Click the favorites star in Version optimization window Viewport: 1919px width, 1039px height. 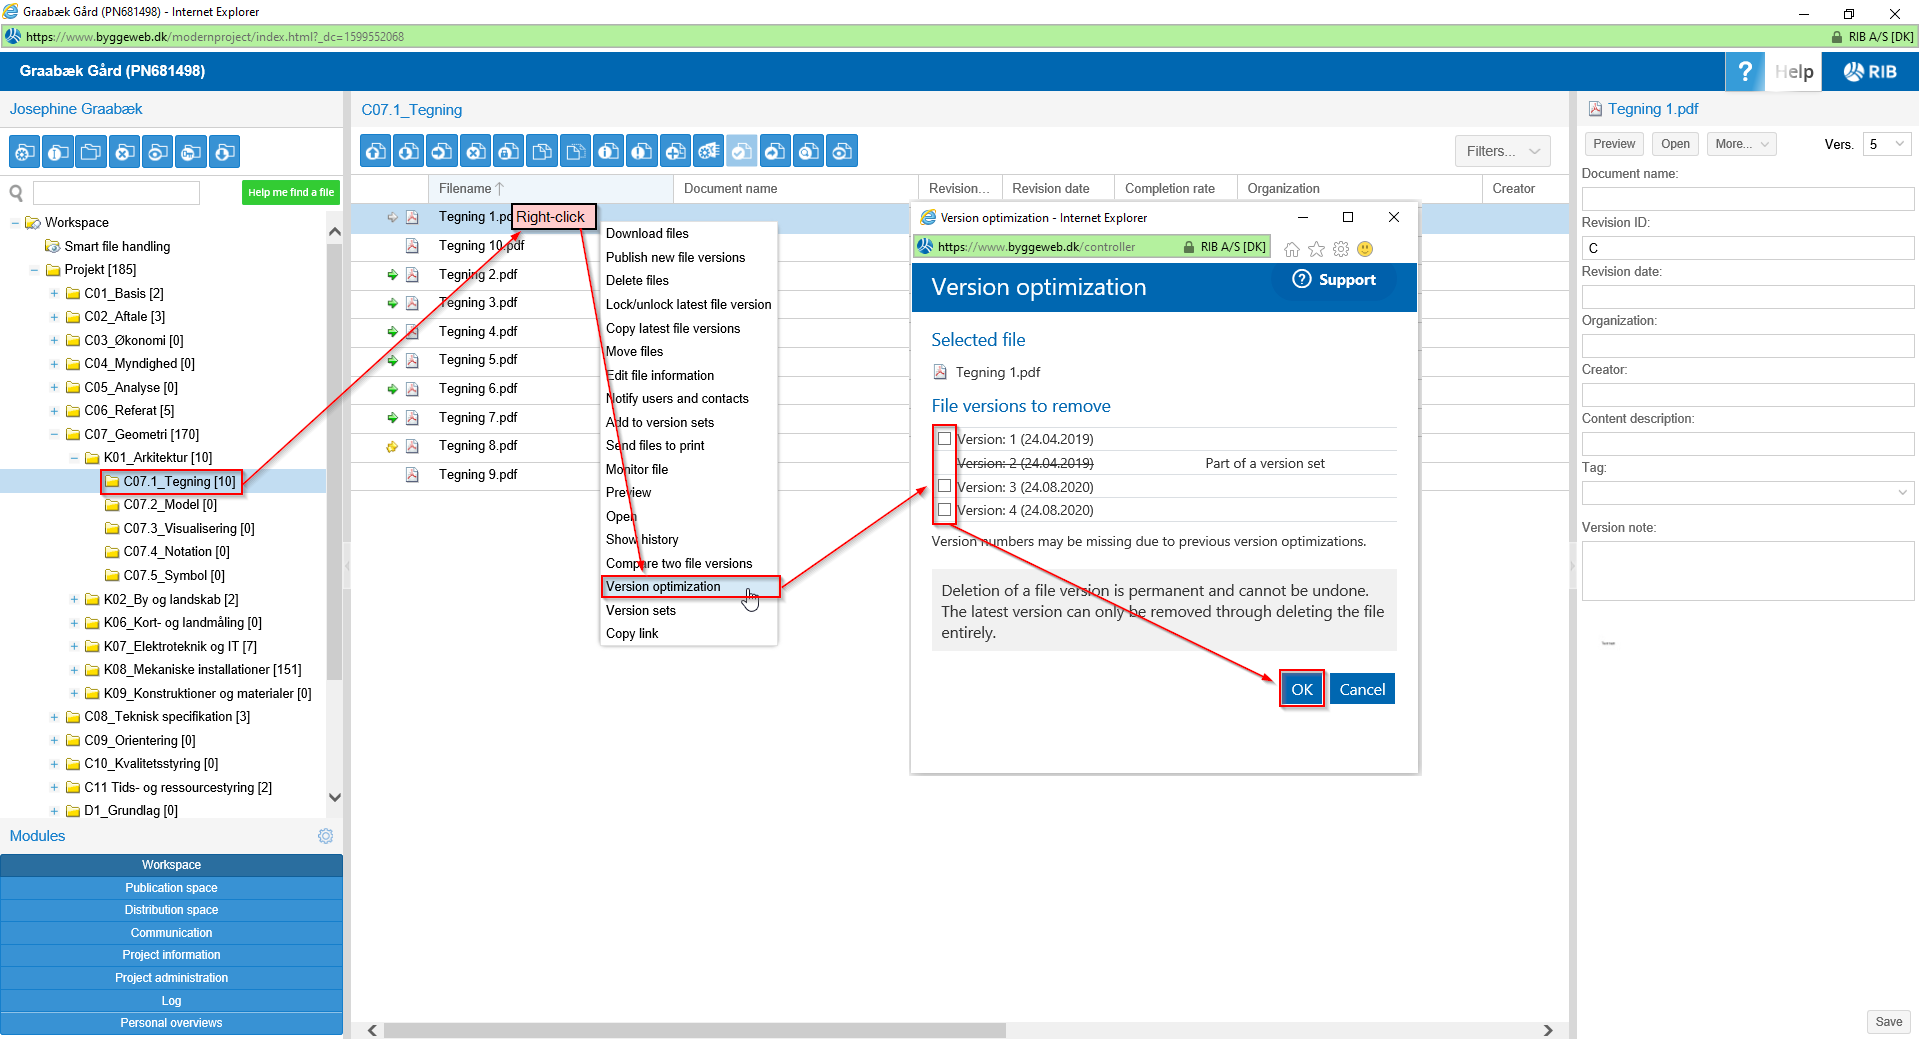click(x=1316, y=249)
